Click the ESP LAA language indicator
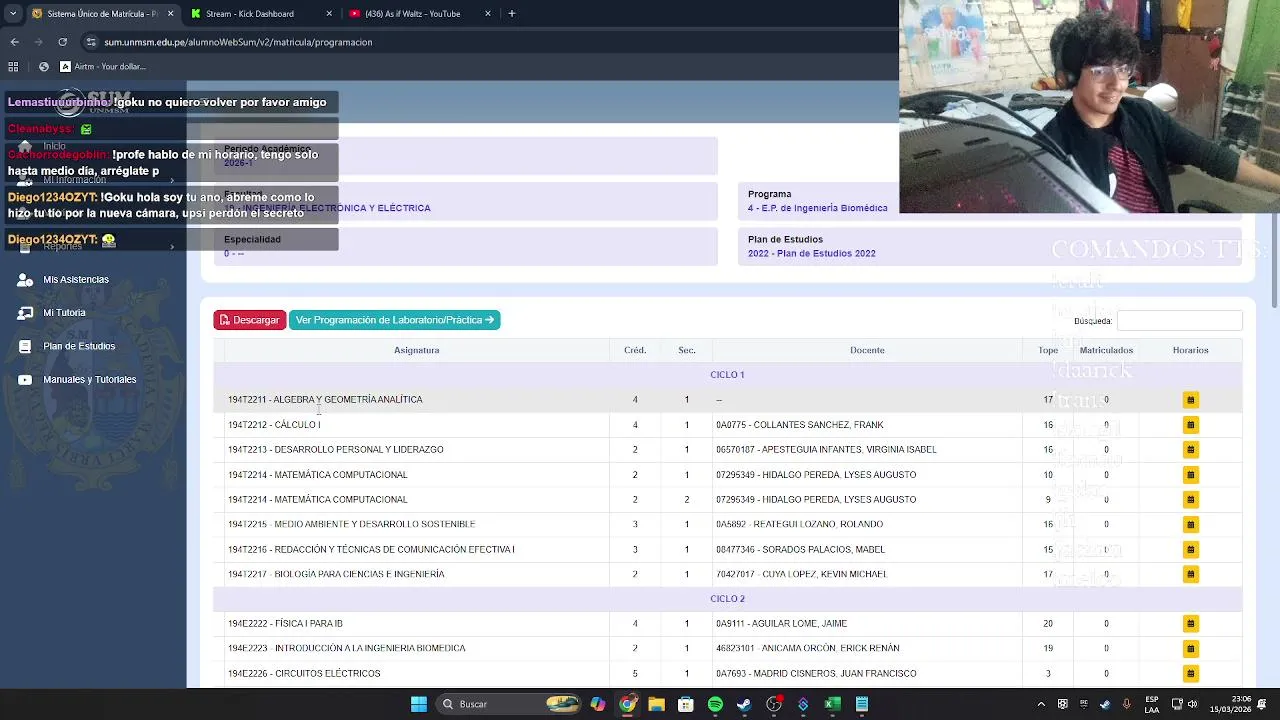Viewport: 1280px width, 720px height. (1152, 704)
